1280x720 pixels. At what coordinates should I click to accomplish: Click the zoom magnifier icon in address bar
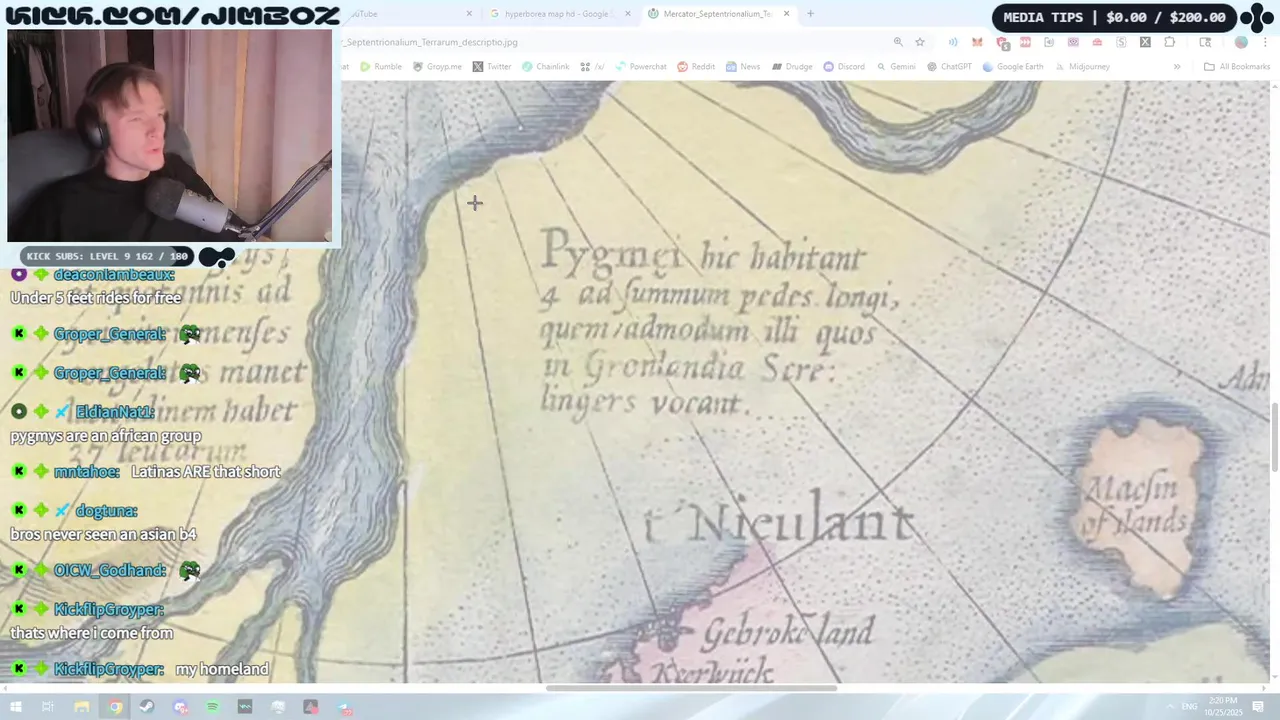(898, 42)
